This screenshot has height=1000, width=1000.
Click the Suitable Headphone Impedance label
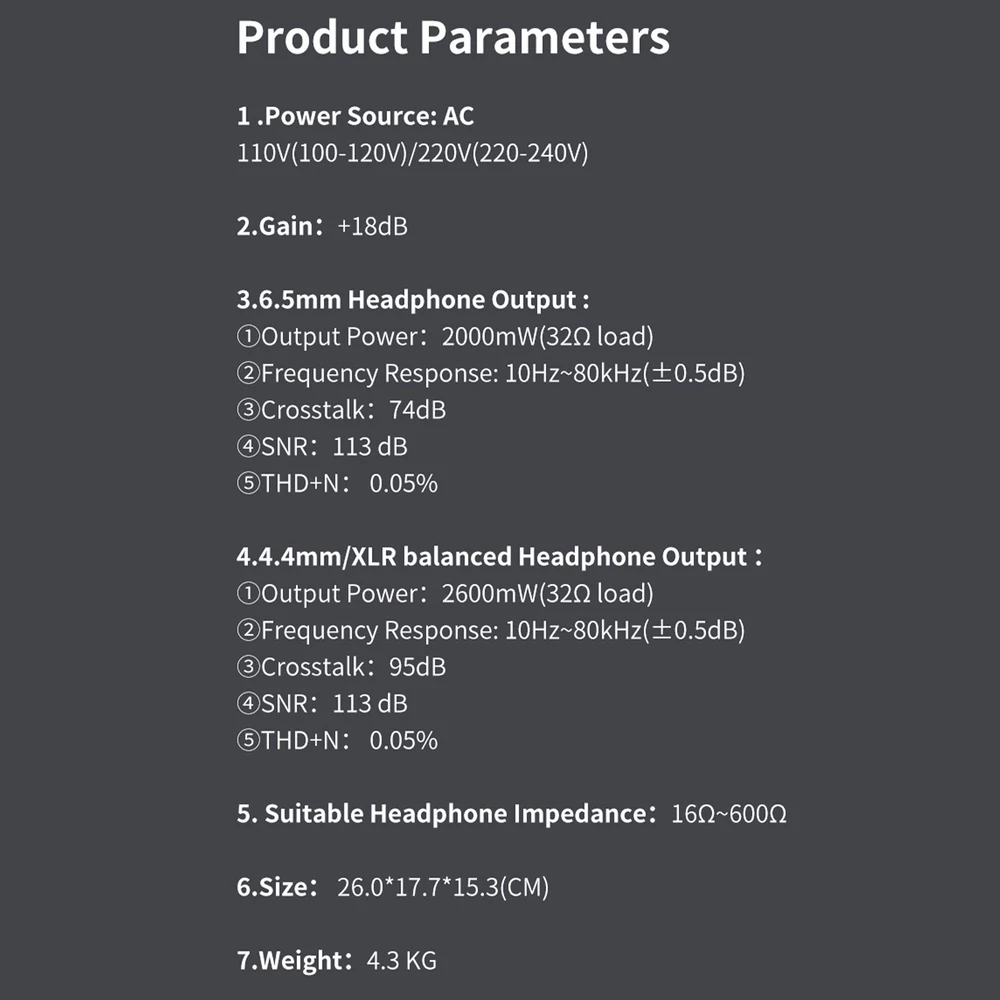point(446,814)
